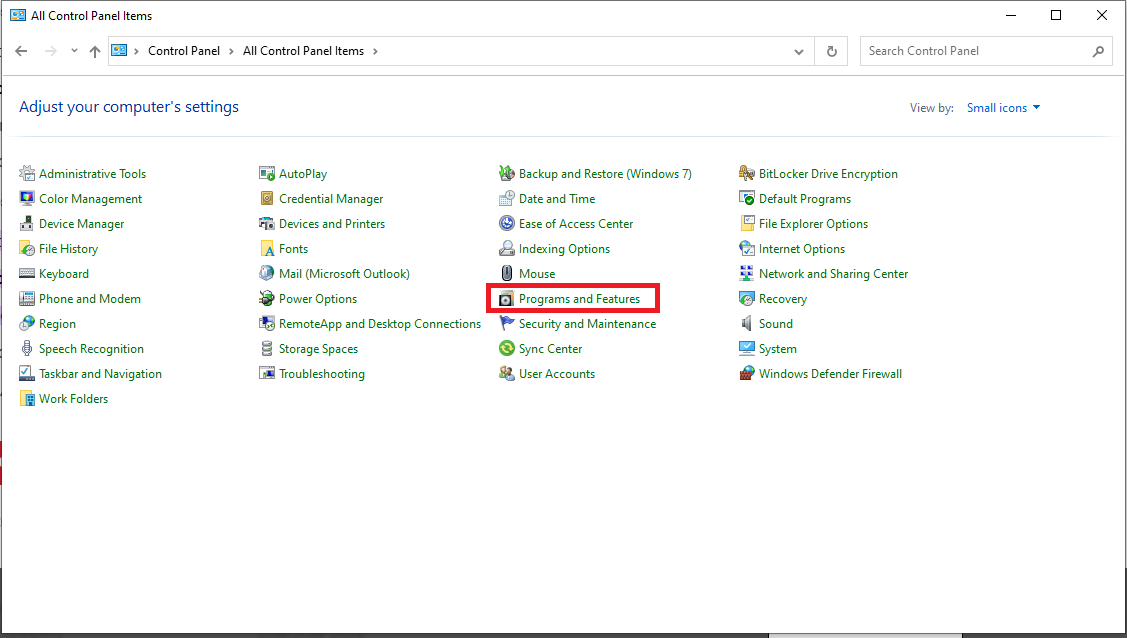Refresh the Control Panel view
The width and height of the screenshot is (1127, 638).
click(832, 51)
